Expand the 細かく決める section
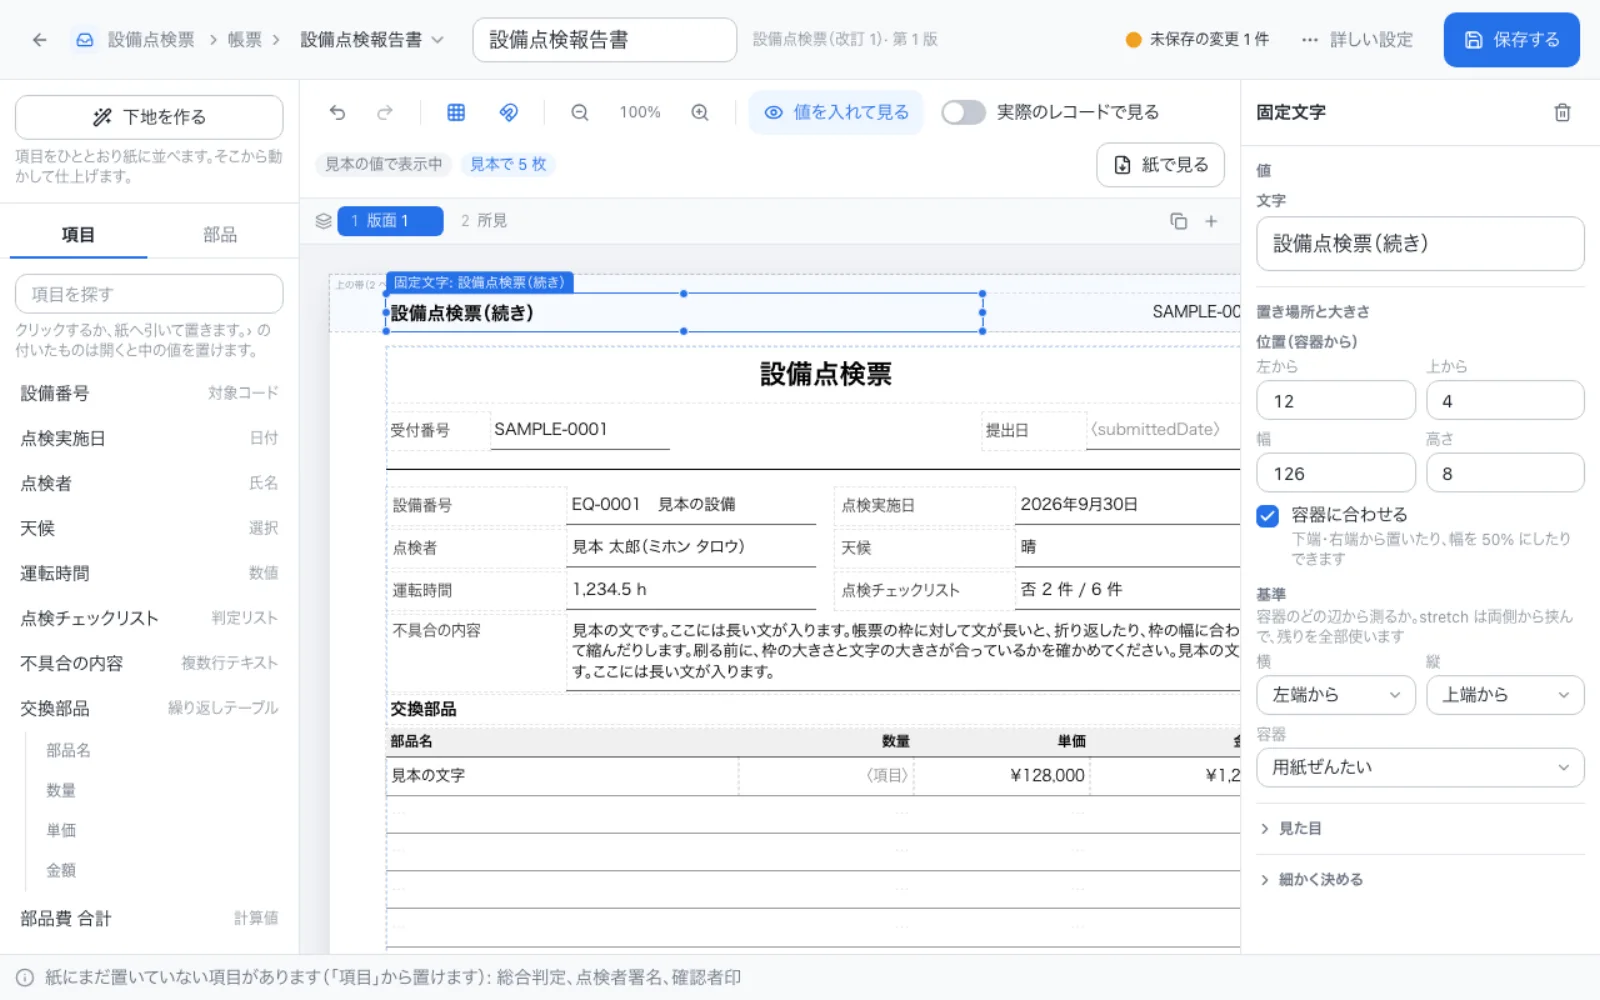 1420,880
